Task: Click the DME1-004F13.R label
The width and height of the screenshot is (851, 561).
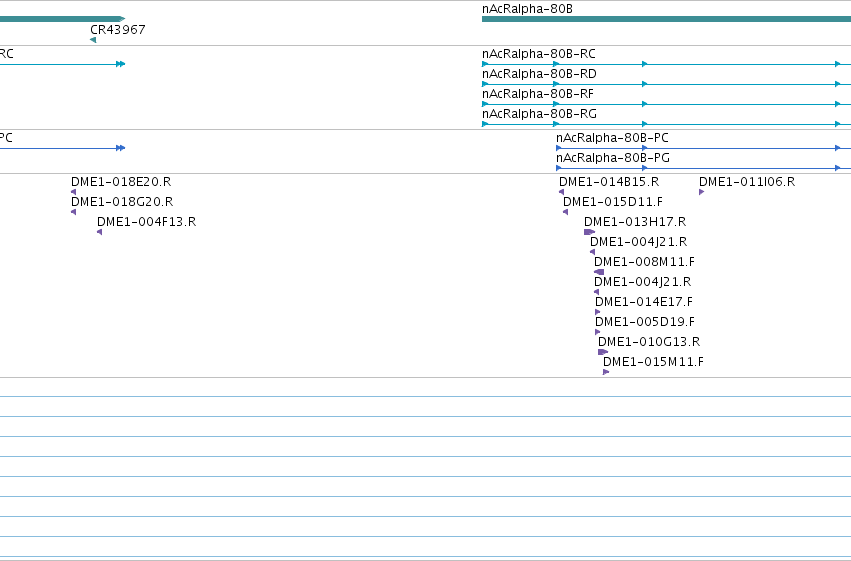Action: (x=147, y=222)
